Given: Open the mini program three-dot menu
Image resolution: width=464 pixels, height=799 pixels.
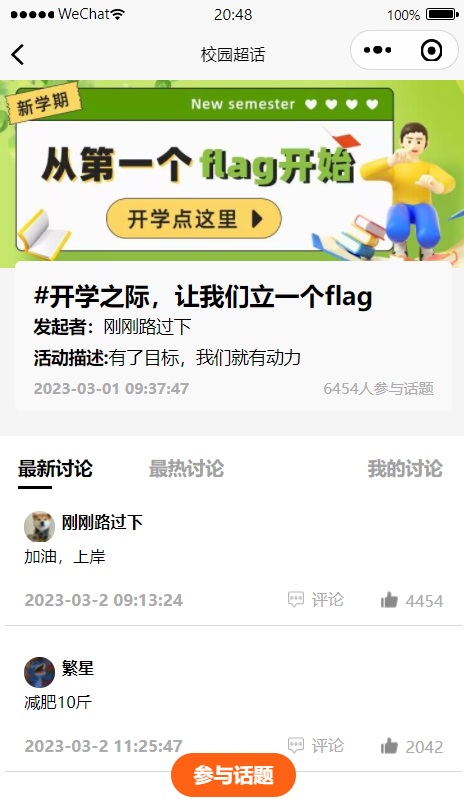Looking at the screenshot, I should [x=377, y=50].
